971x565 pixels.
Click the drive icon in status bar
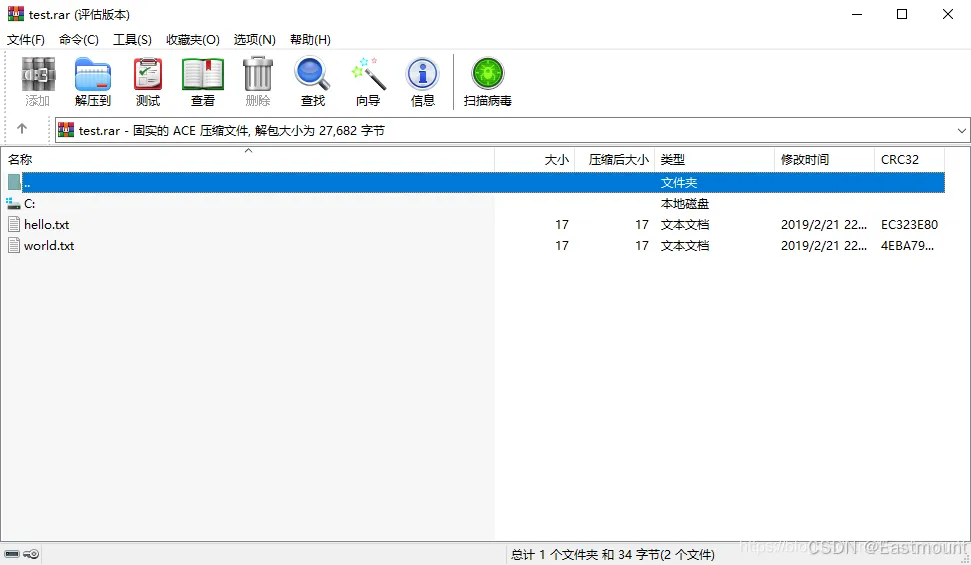click(12, 554)
